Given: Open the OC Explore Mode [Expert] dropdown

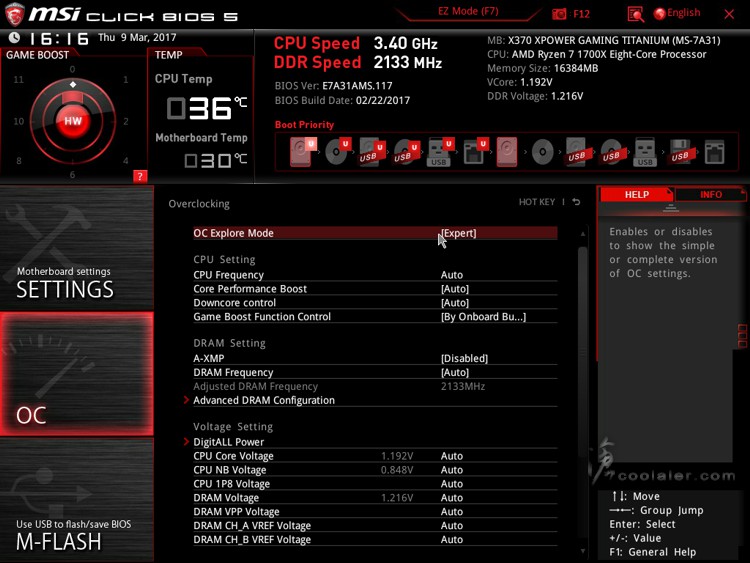Looking at the screenshot, I should (x=458, y=233).
